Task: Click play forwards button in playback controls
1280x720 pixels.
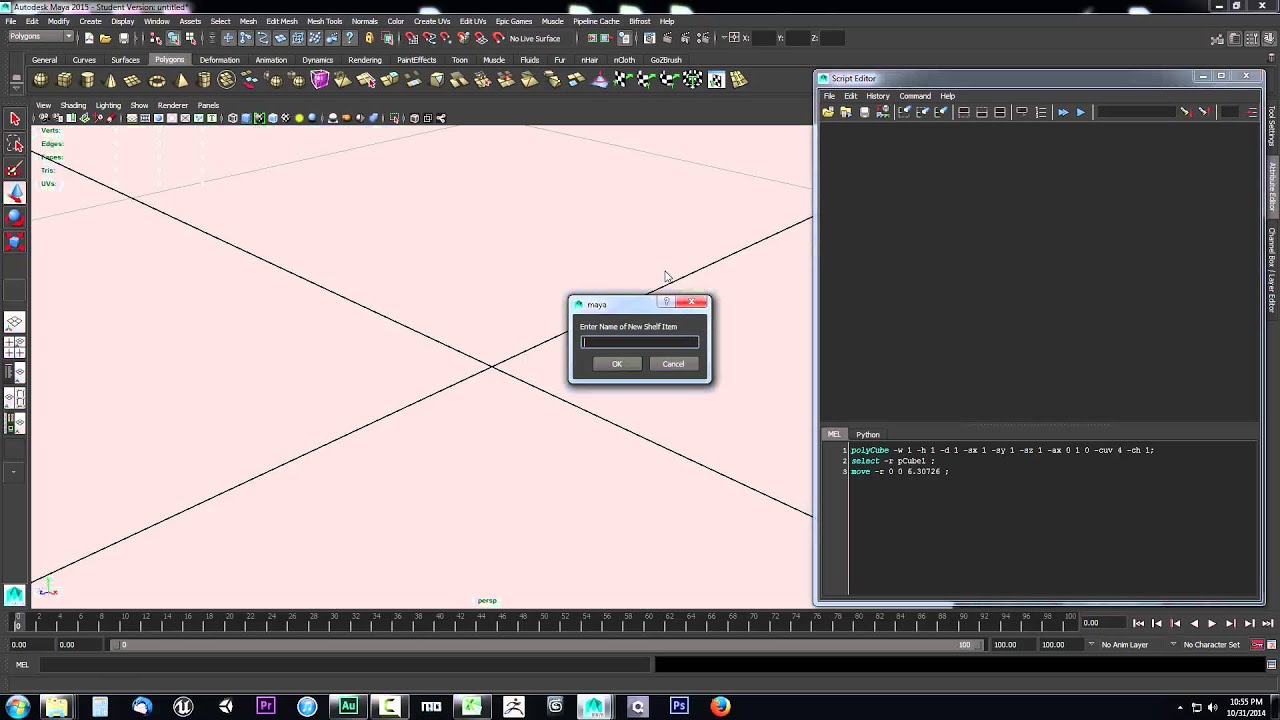Action: (1212, 623)
